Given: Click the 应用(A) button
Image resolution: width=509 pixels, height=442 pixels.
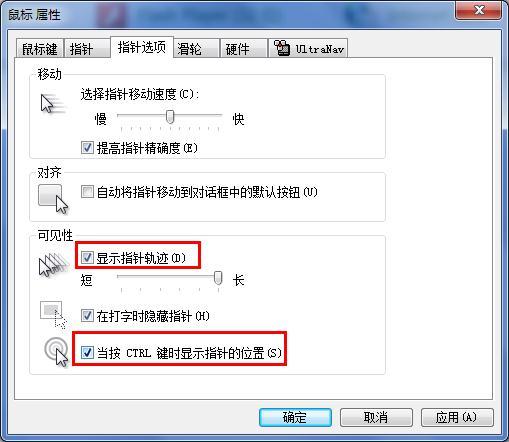Looking at the screenshot, I should point(457,417).
